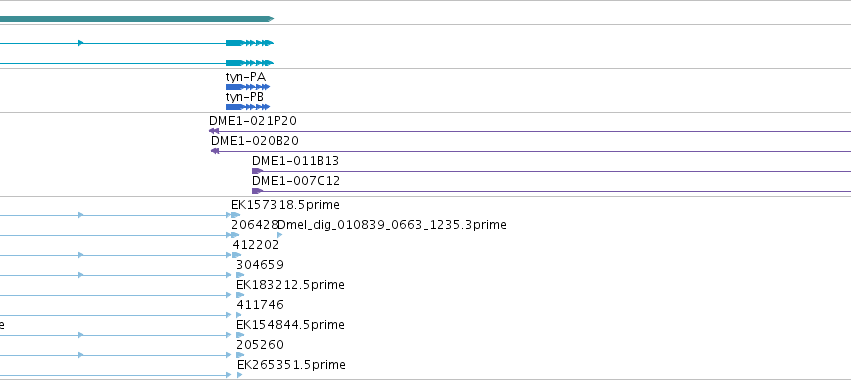Click the EK183212.5prime feature label
The width and height of the screenshot is (851, 380).
click(x=290, y=285)
